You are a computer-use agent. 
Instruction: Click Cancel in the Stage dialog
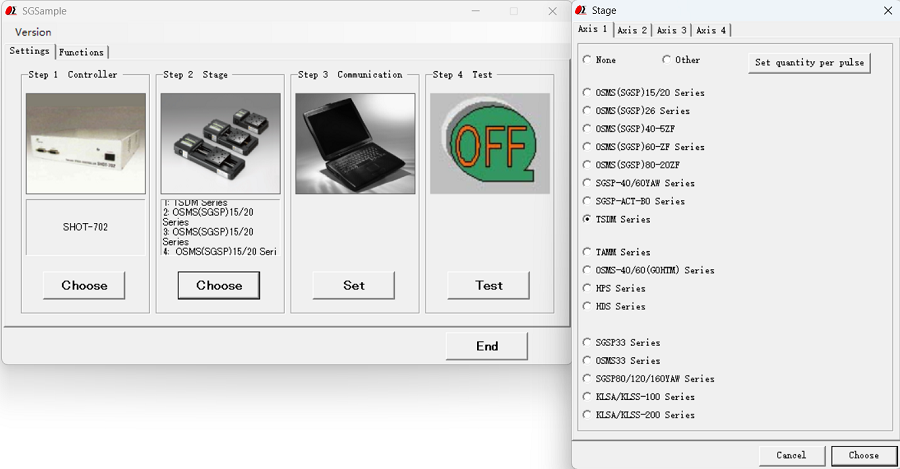(x=790, y=455)
